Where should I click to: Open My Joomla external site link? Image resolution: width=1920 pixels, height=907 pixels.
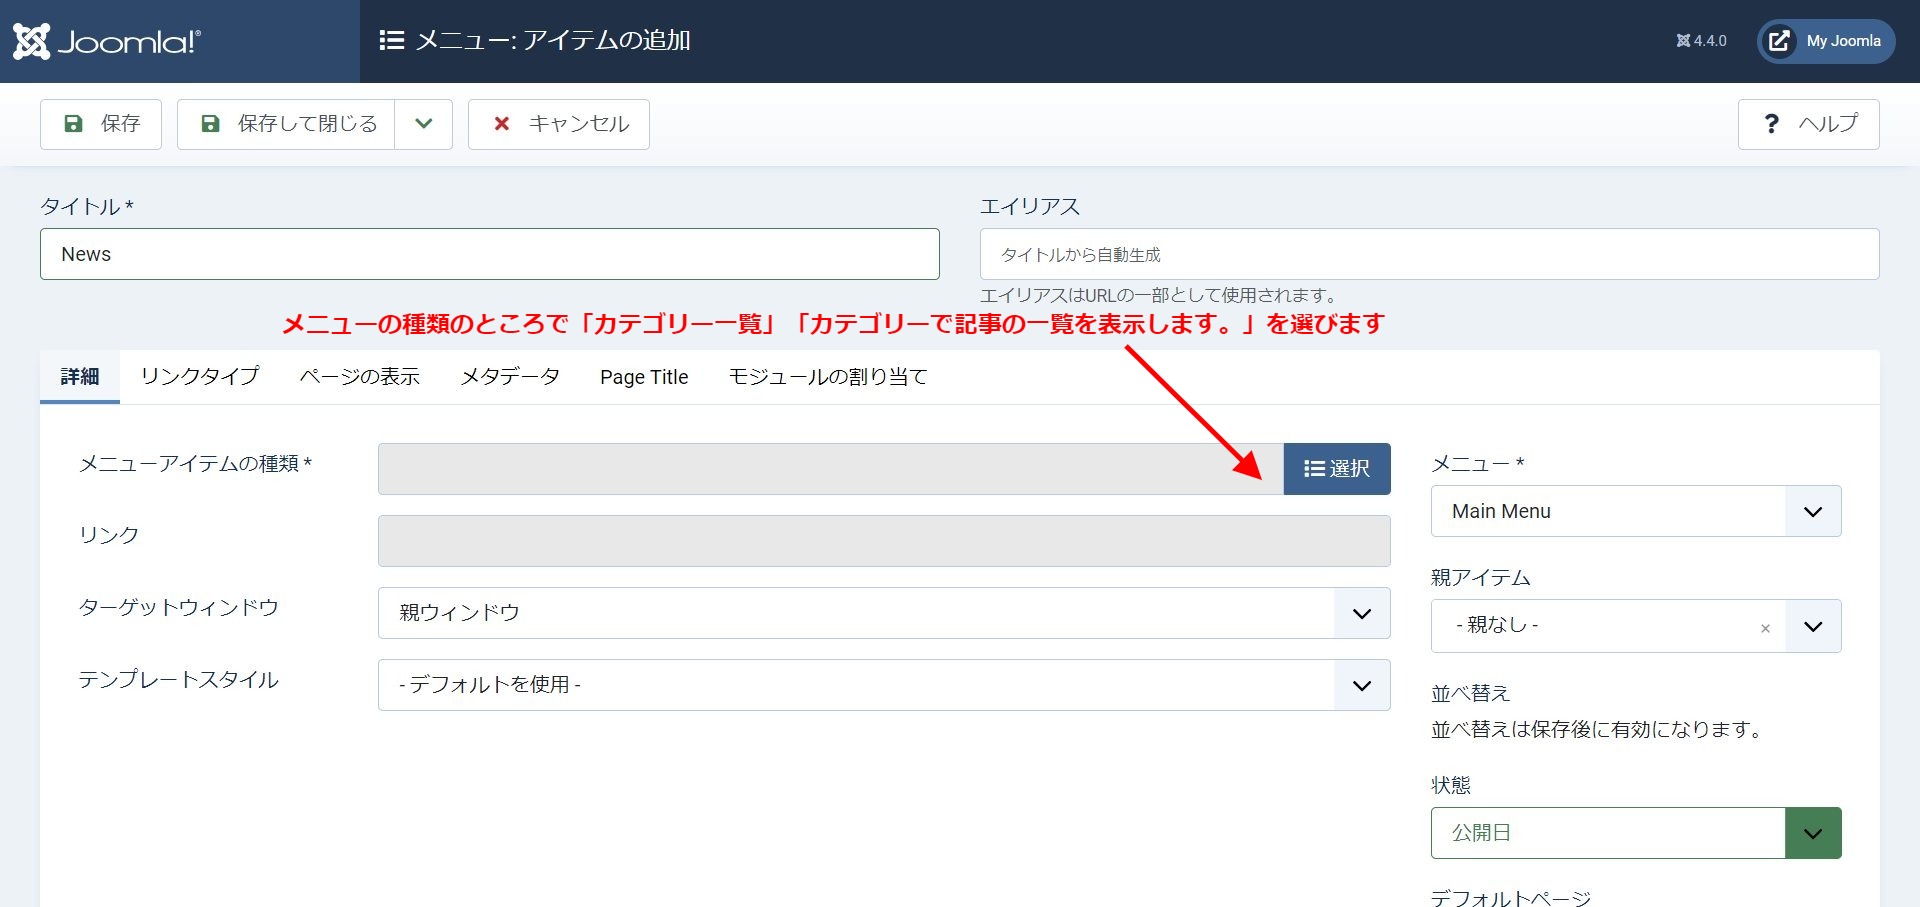(1826, 41)
